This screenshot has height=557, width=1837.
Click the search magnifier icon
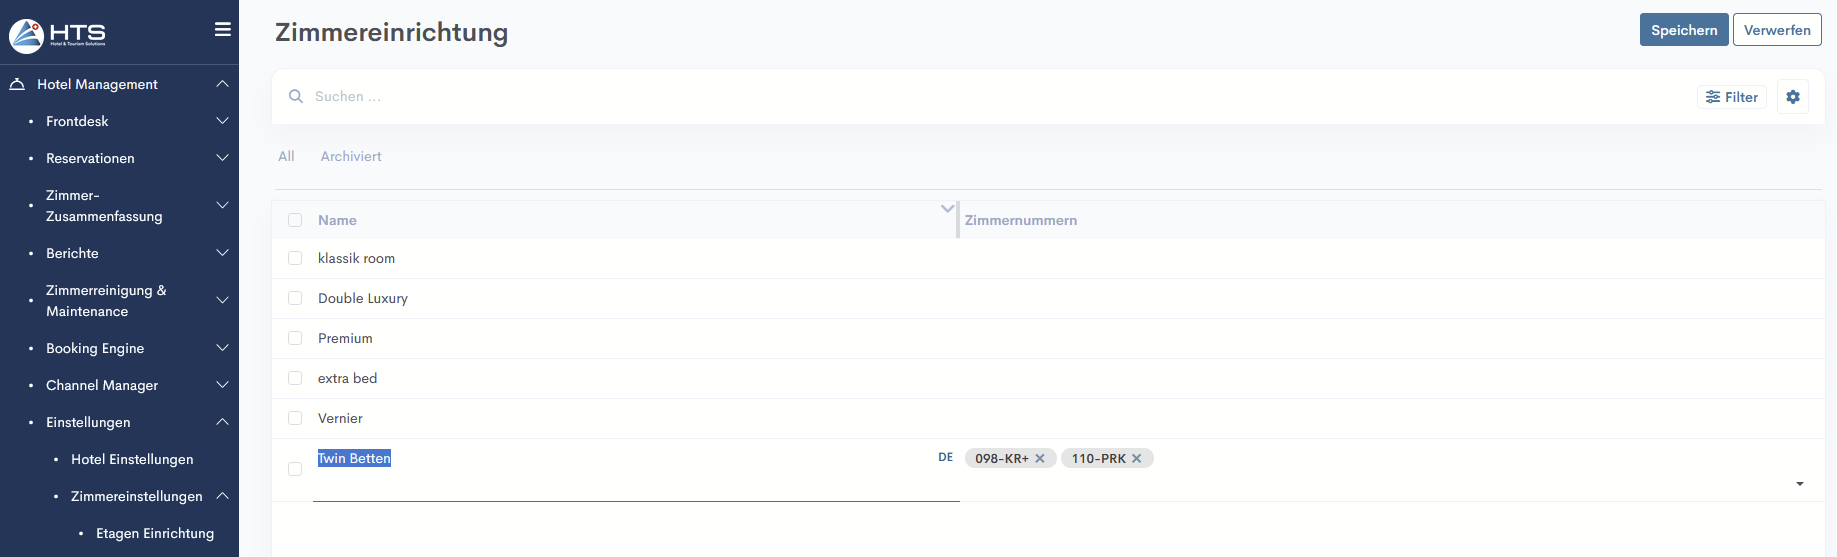coord(296,97)
